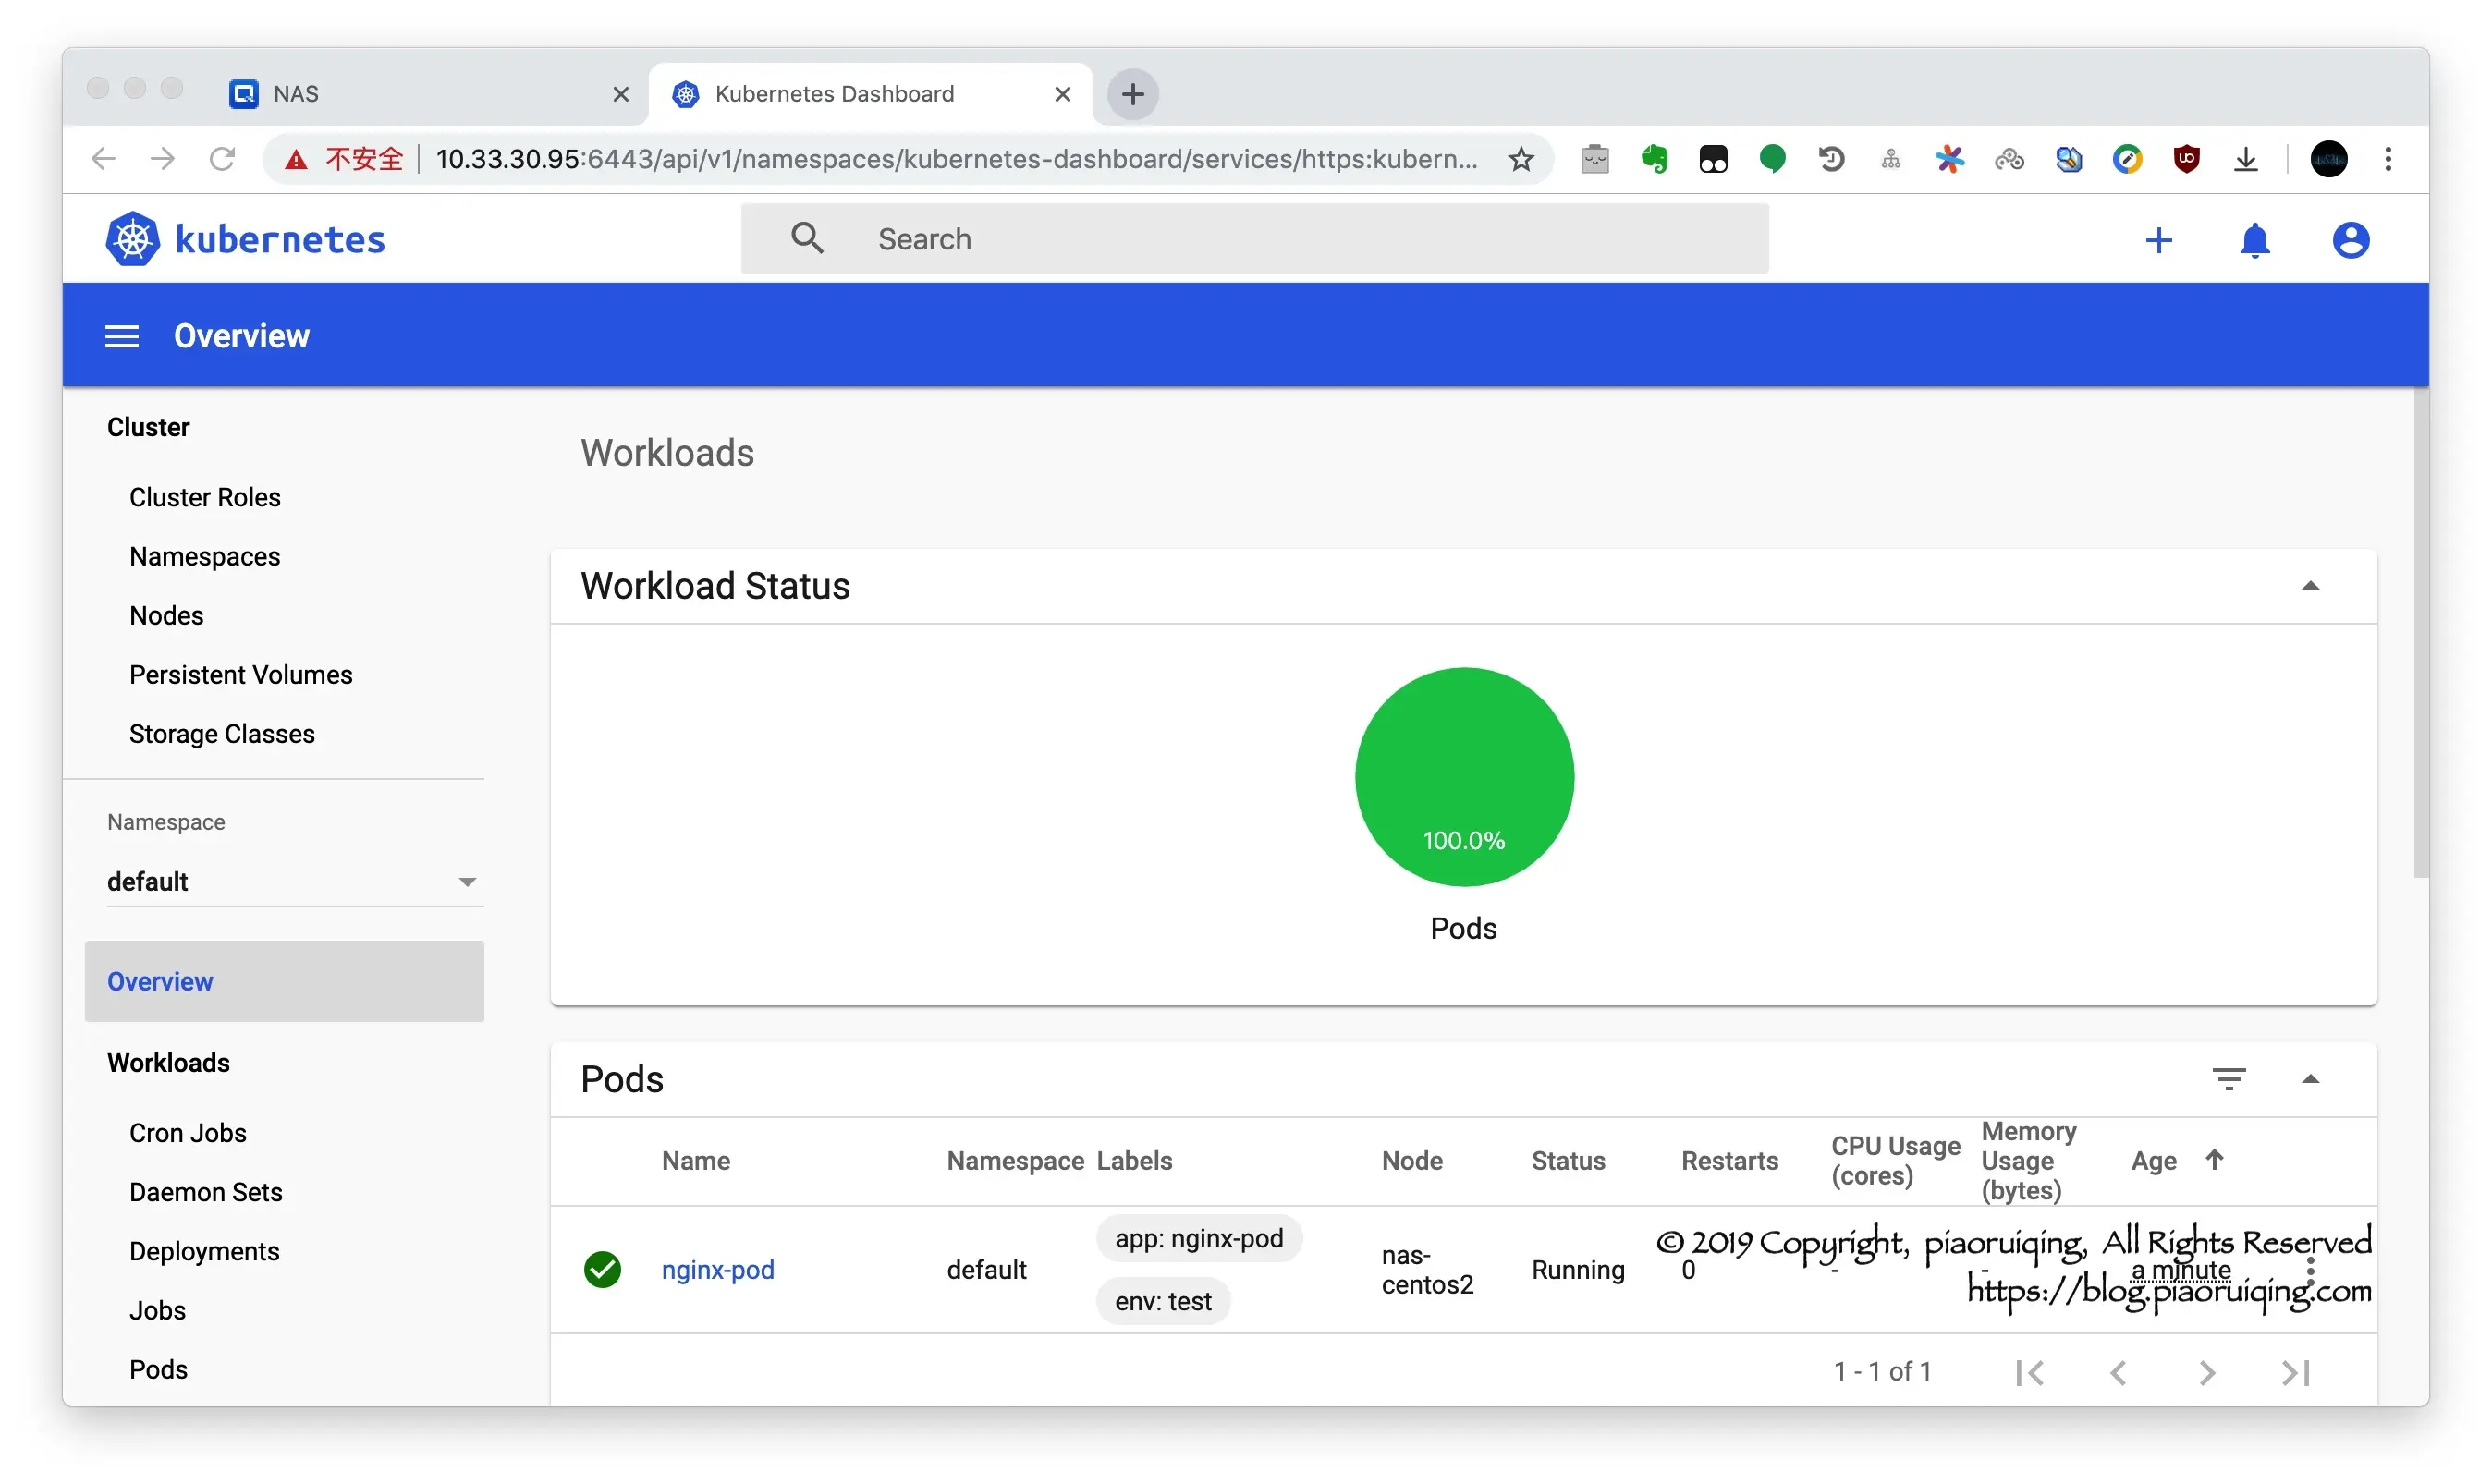Open the notifications bell icon
2492x1484 pixels.
click(x=2254, y=240)
